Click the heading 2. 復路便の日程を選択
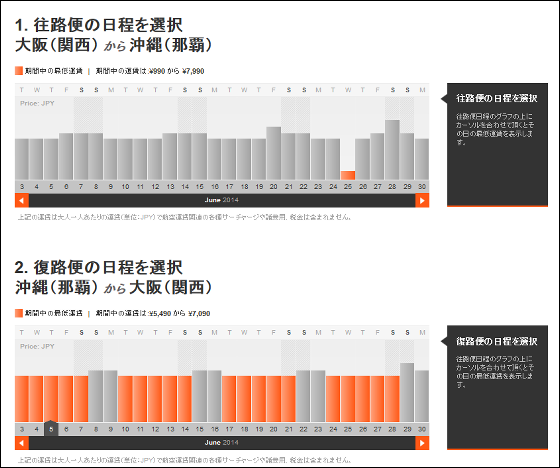Image resolution: width=560 pixels, height=468 pixels. (x=99, y=268)
